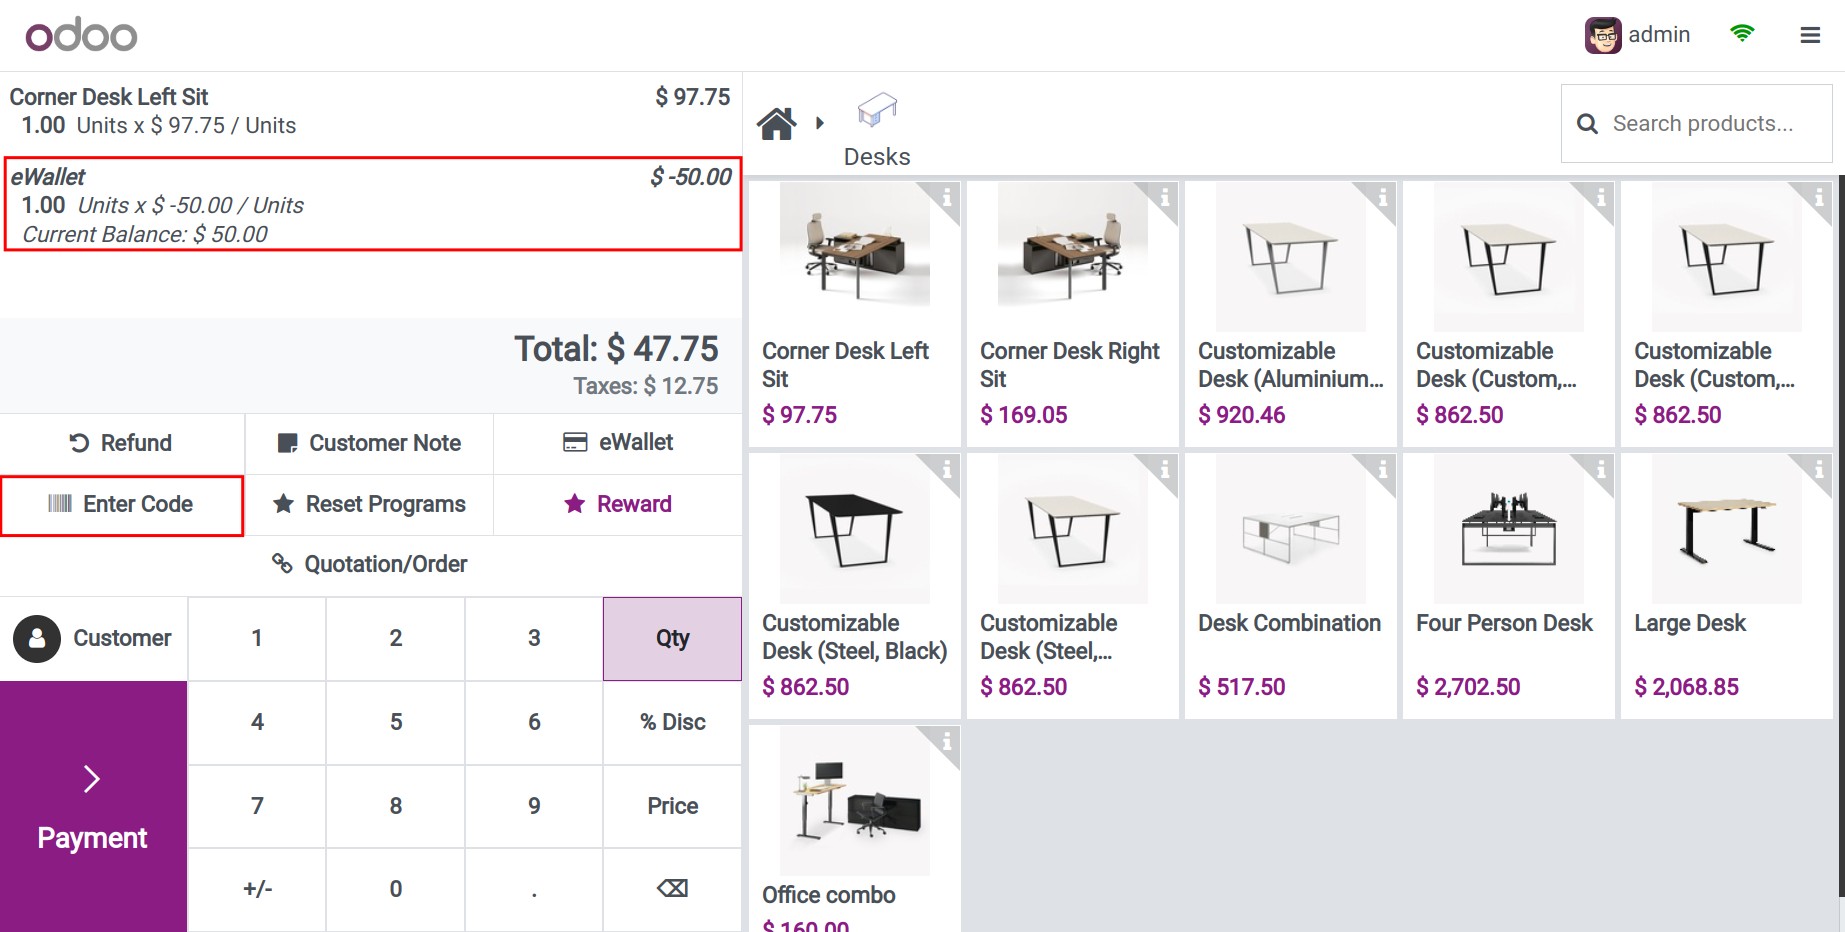The height and width of the screenshot is (932, 1845).
Task: Show info corner icon on Large Desk
Action: coord(1817,468)
